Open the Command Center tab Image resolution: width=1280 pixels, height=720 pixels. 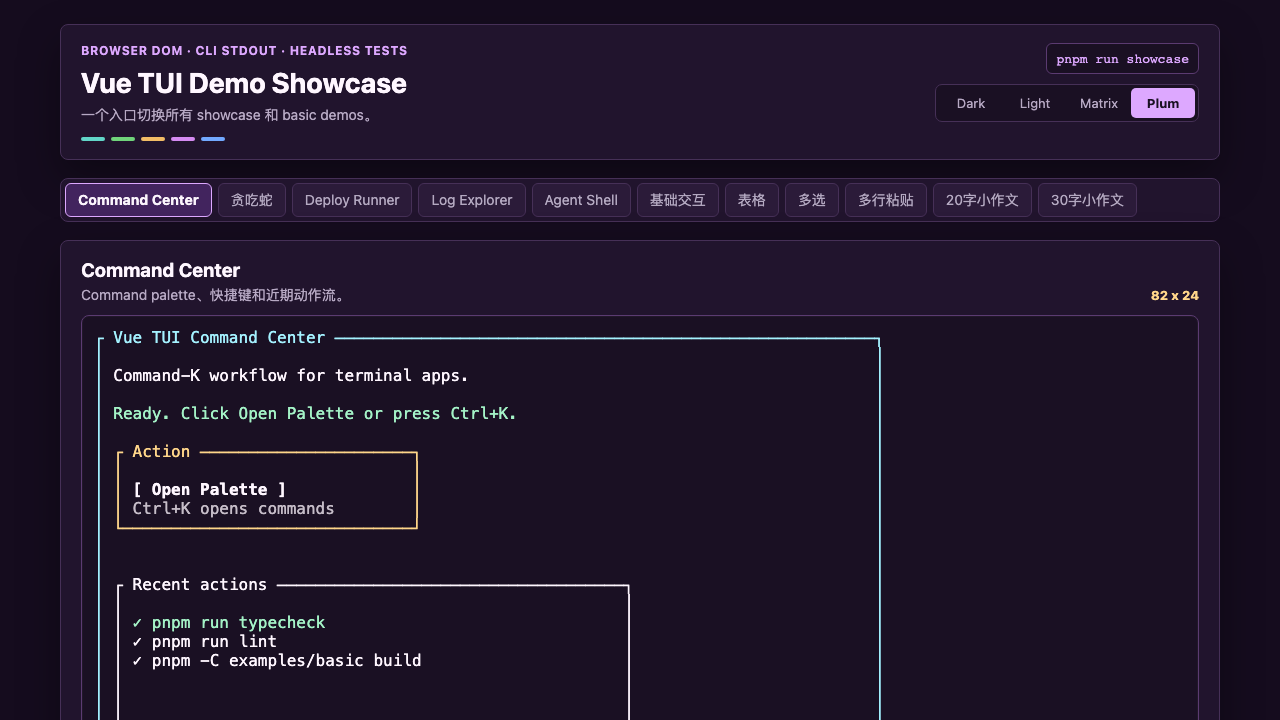(138, 200)
